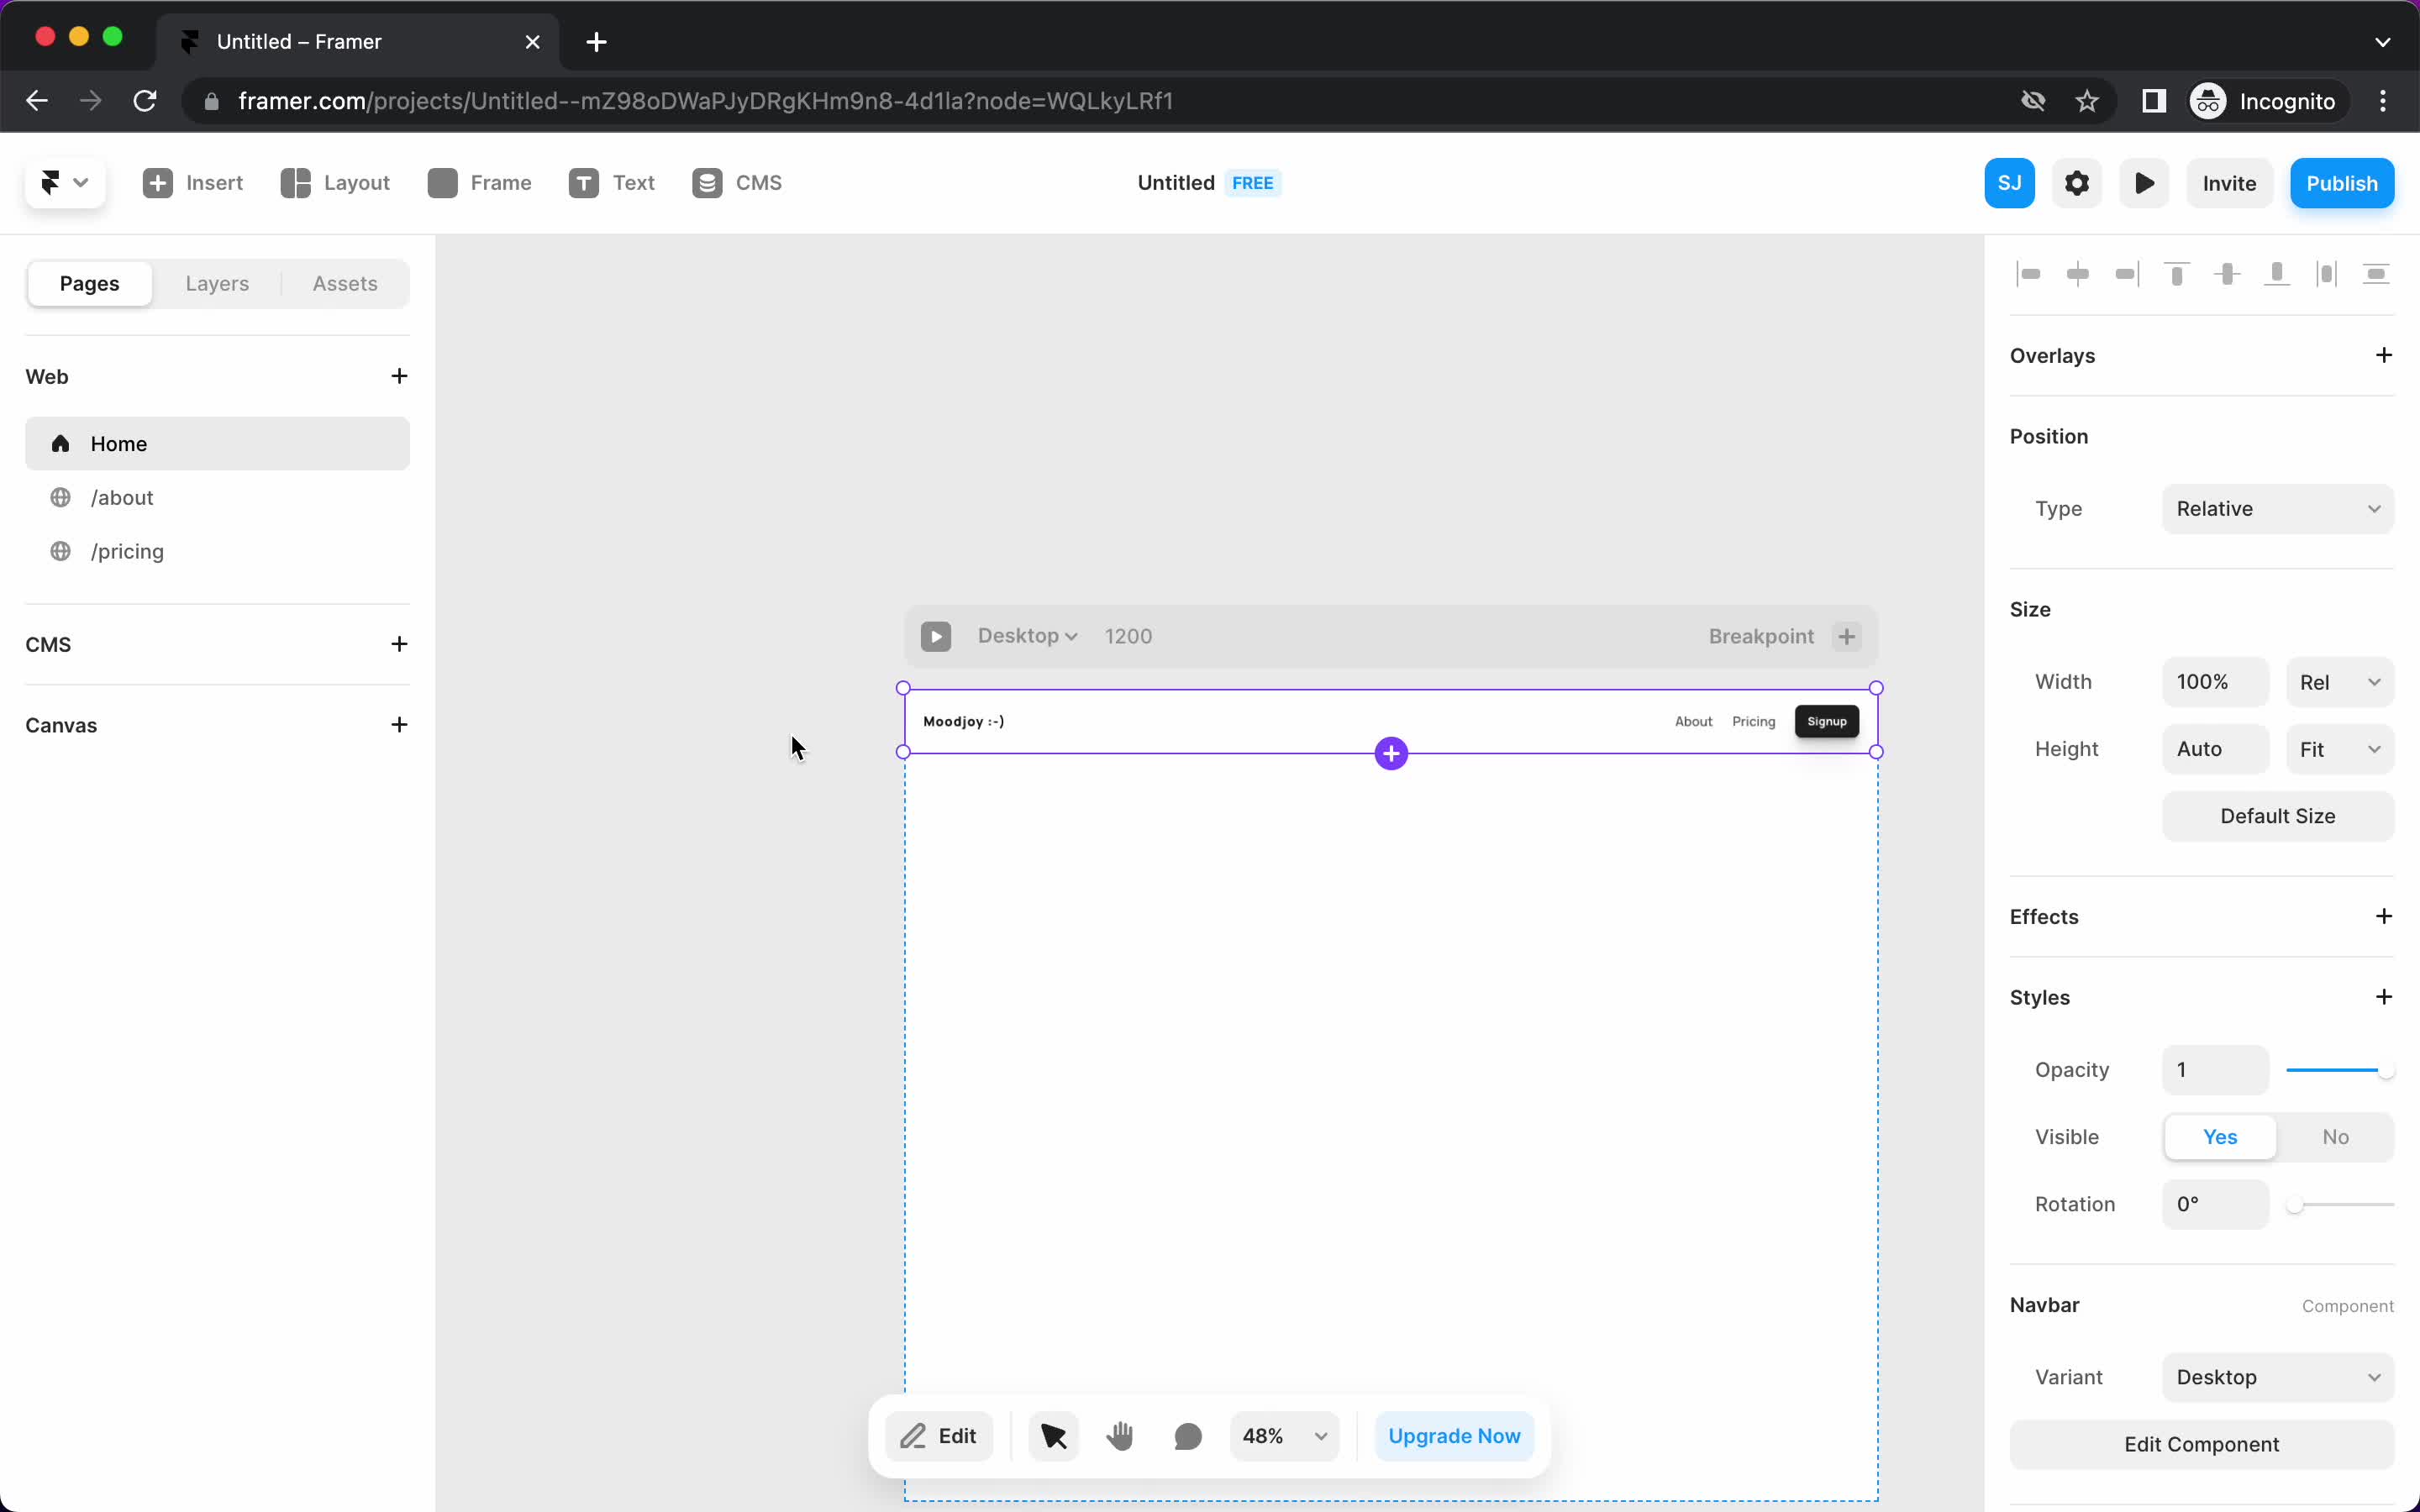This screenshot has height=1512, width=2420.
Task: Click Edit Component button
Action: point(2202,1444)
